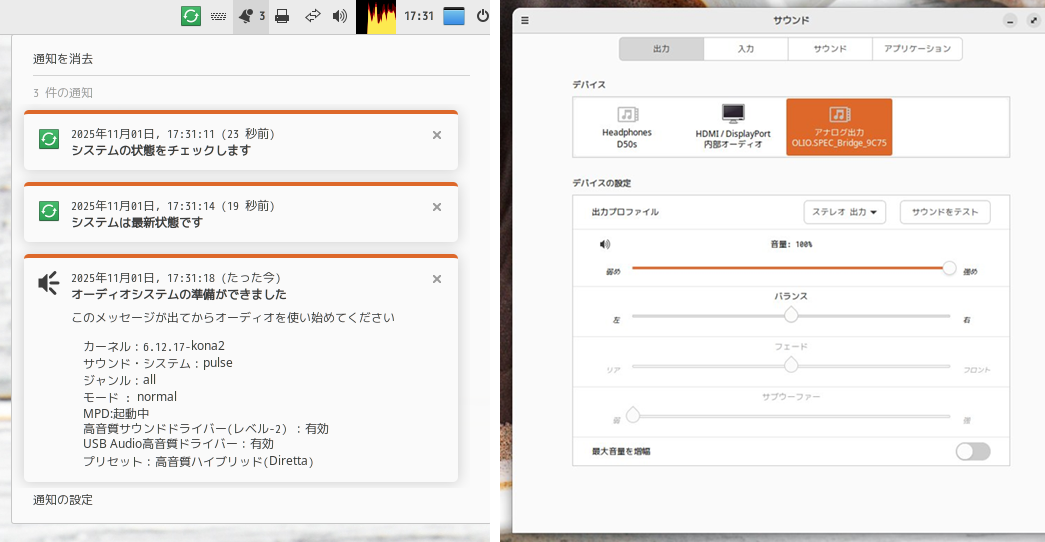This screenshot has width=1045, height=542.
Task: Open the printer tray icon
Action: pos(282,16)
